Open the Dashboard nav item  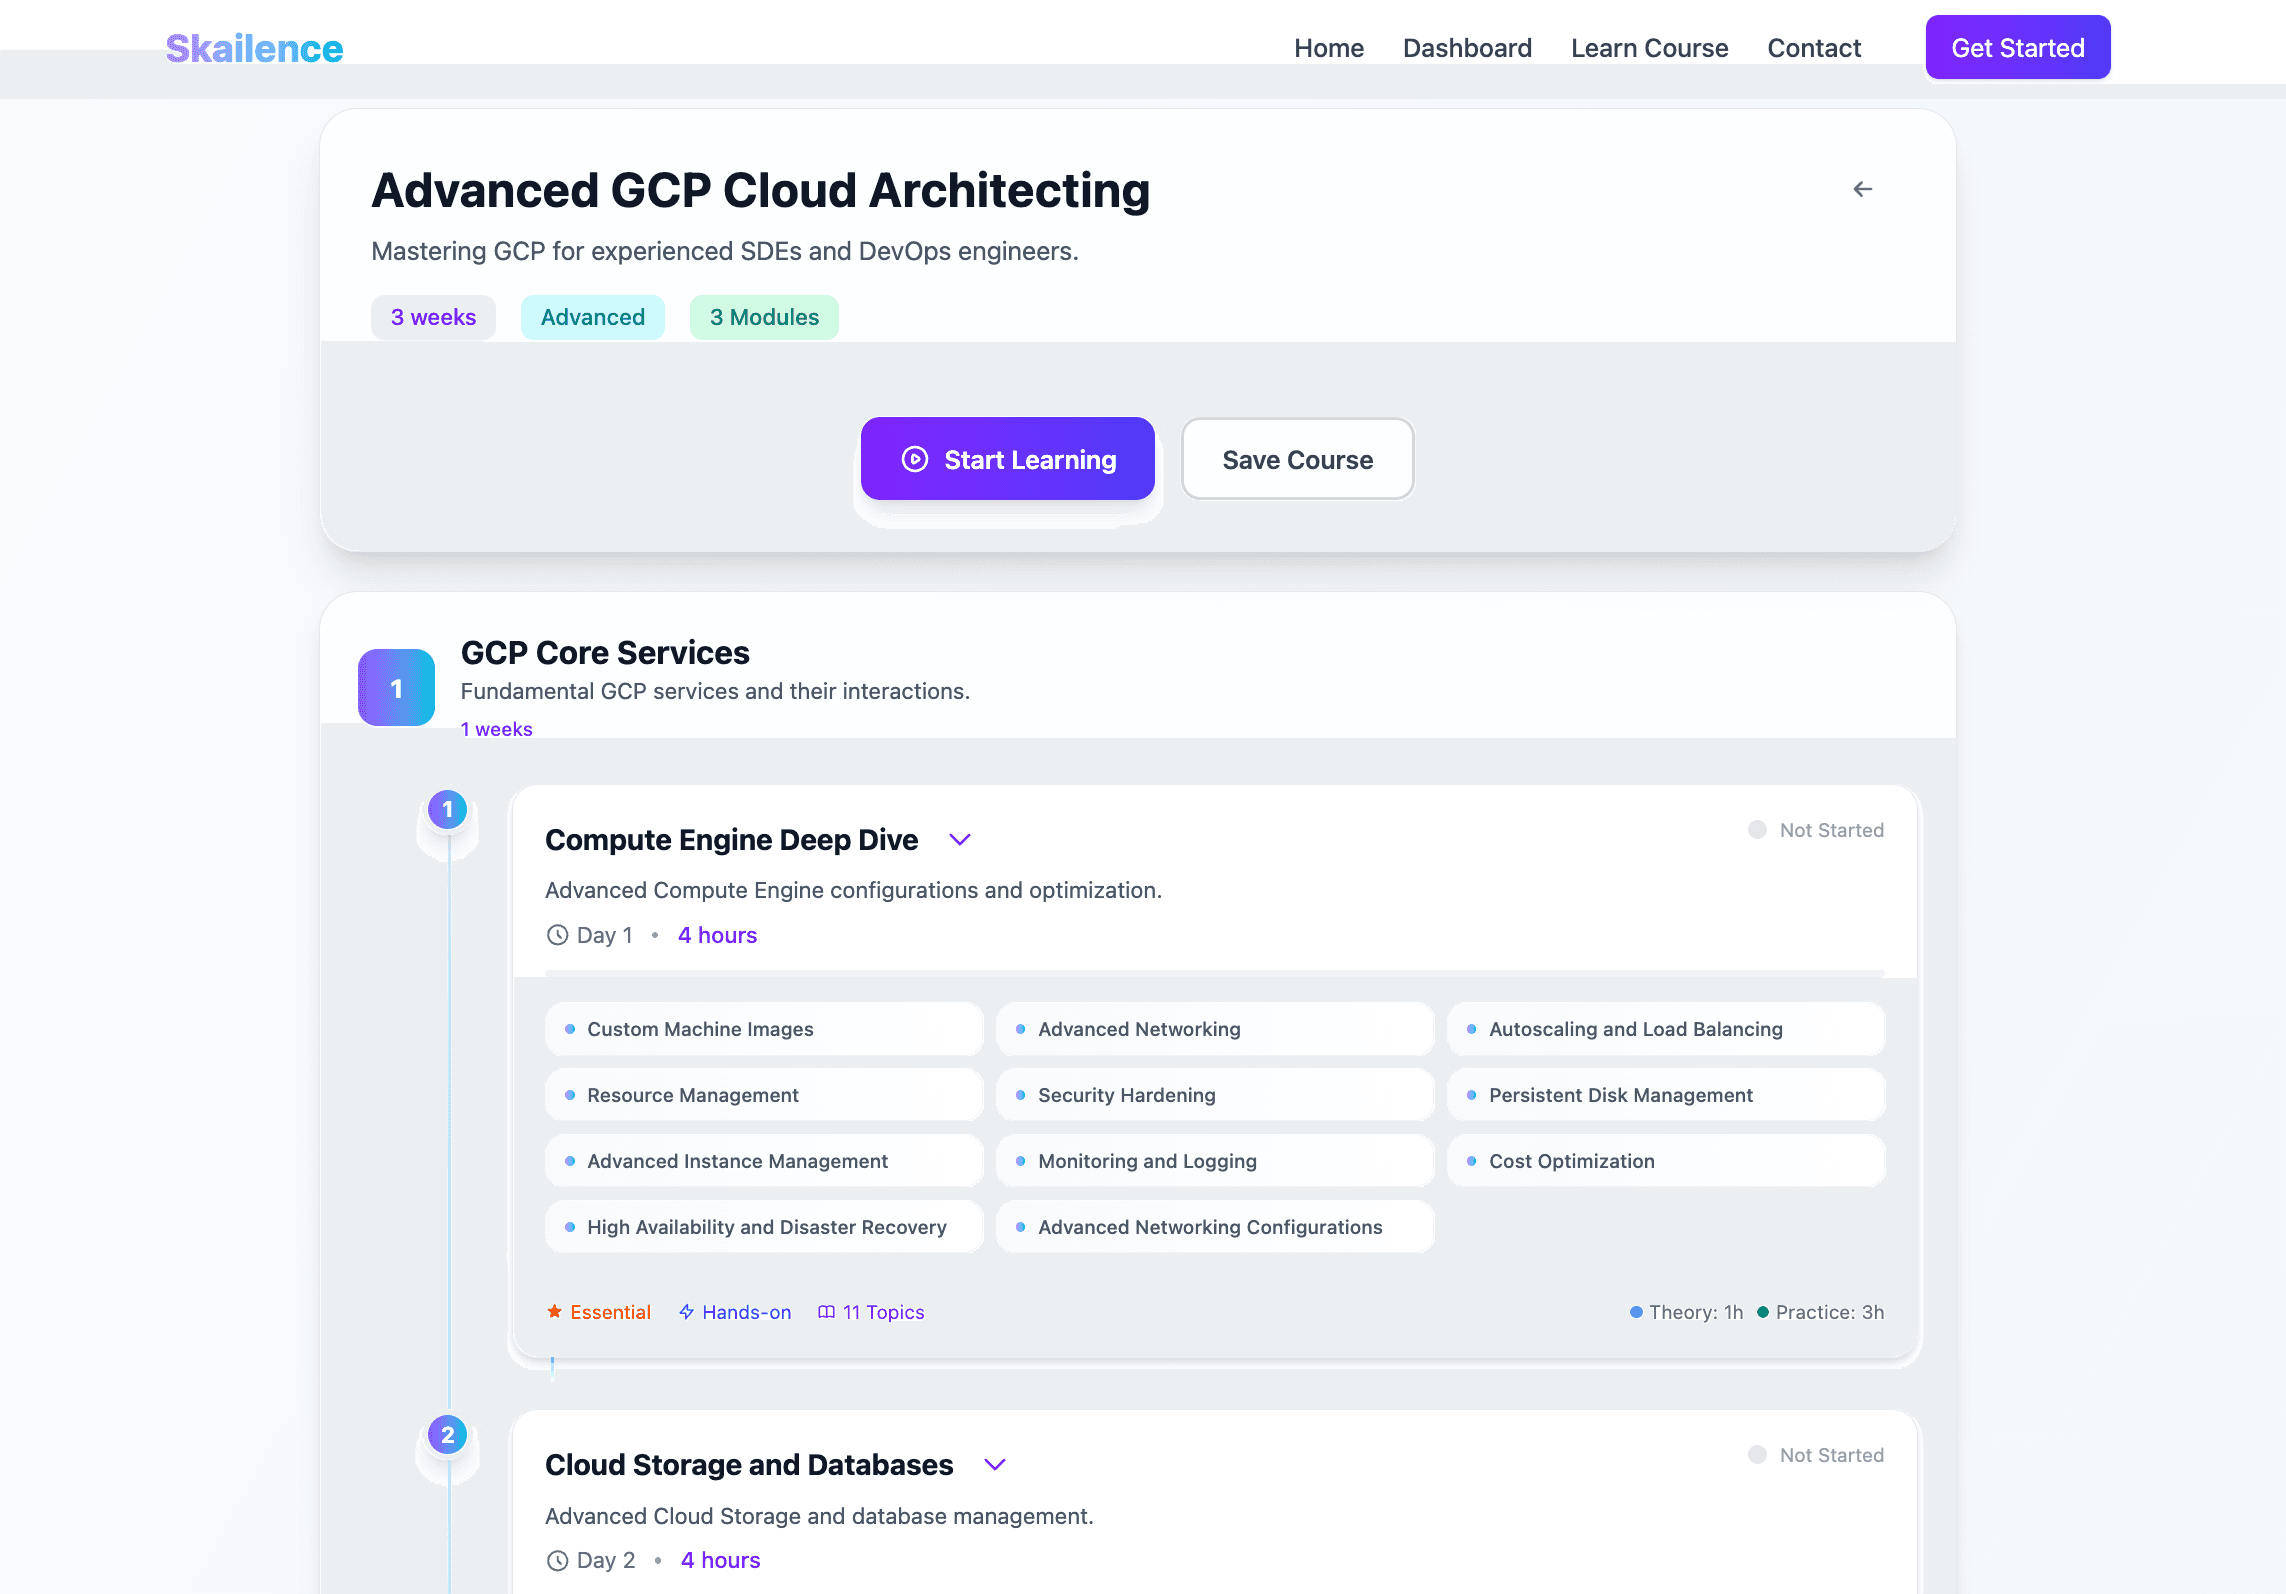pyautogui.click(x=1467, y=48)
